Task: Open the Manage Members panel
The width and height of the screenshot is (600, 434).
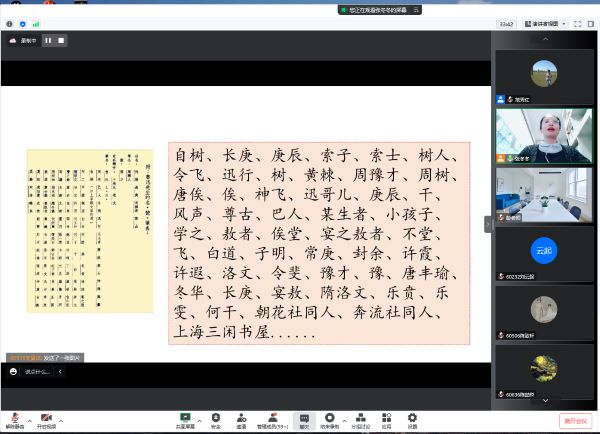Action: (271, 419)
